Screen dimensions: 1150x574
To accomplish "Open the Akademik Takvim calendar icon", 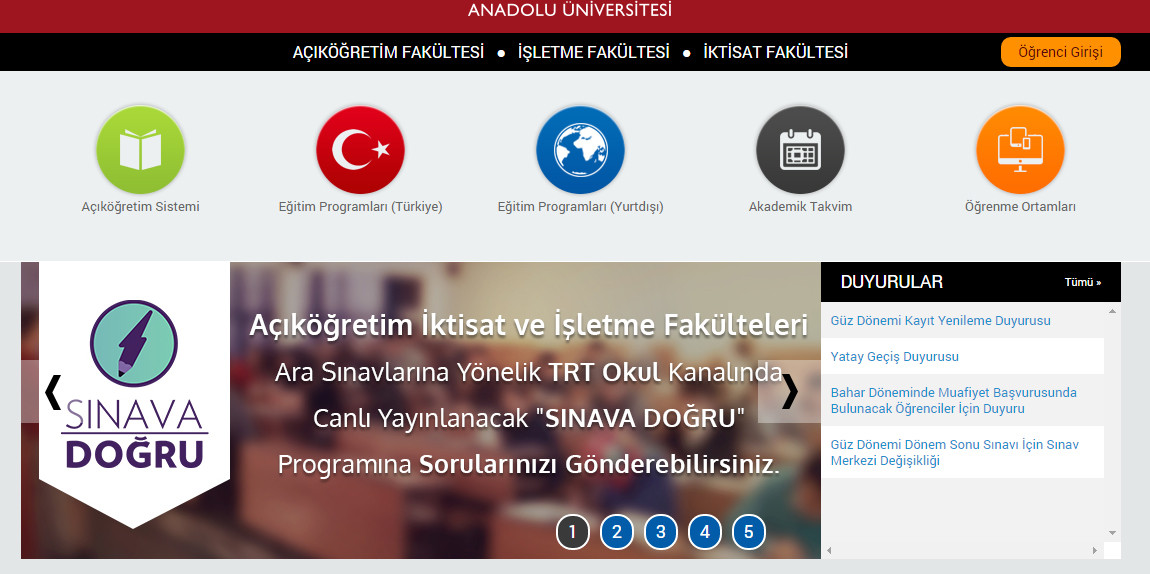I will click(800, 150).
